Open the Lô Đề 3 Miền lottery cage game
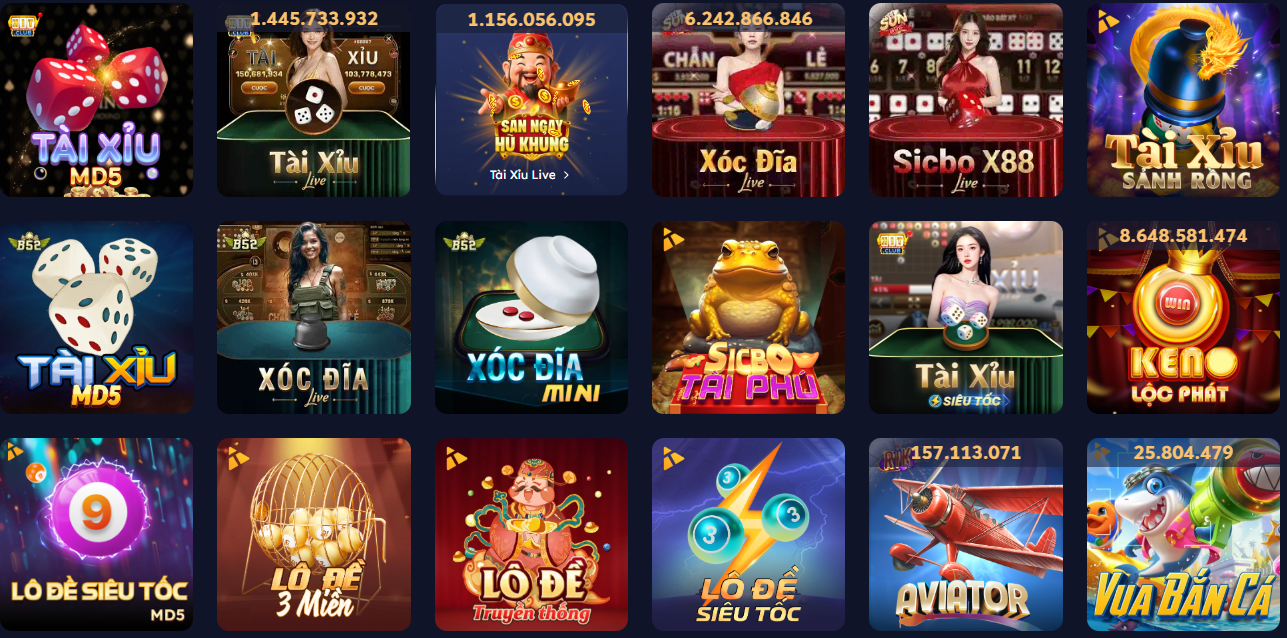Viewport: 1287px width, 638px height. pyautogui.click(x=314, y=534)
